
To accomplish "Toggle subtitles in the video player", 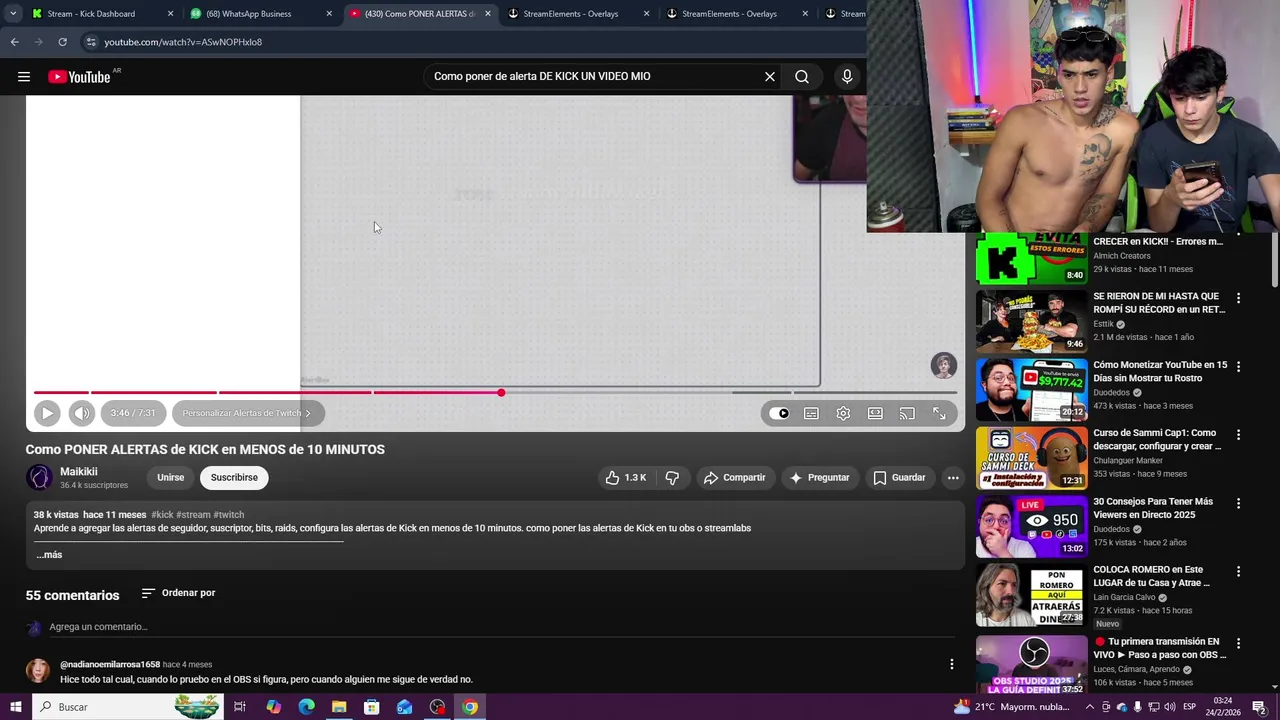I will click(x=811, y=413).
